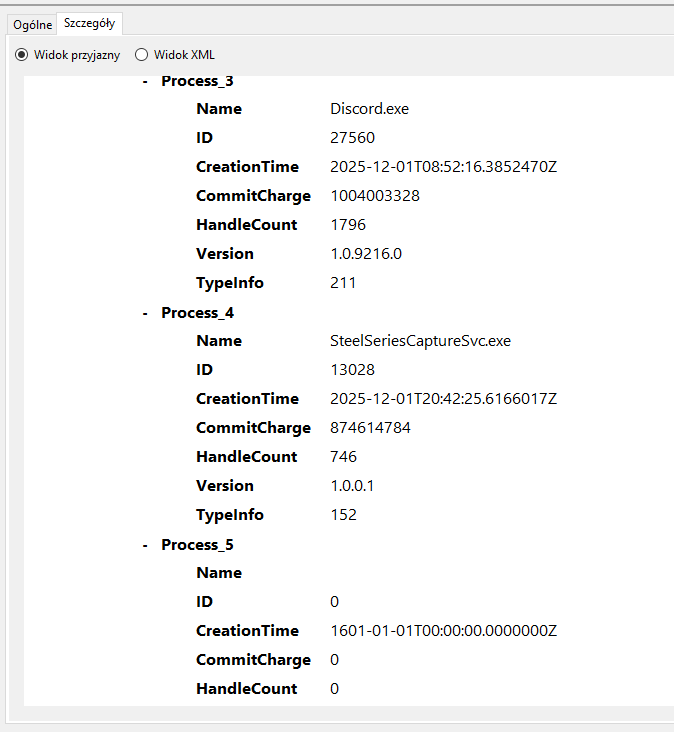This screenshot has height=732, width=674.
Task: Select the TypeInfo value 152
Action: click(x=343, y=515)
